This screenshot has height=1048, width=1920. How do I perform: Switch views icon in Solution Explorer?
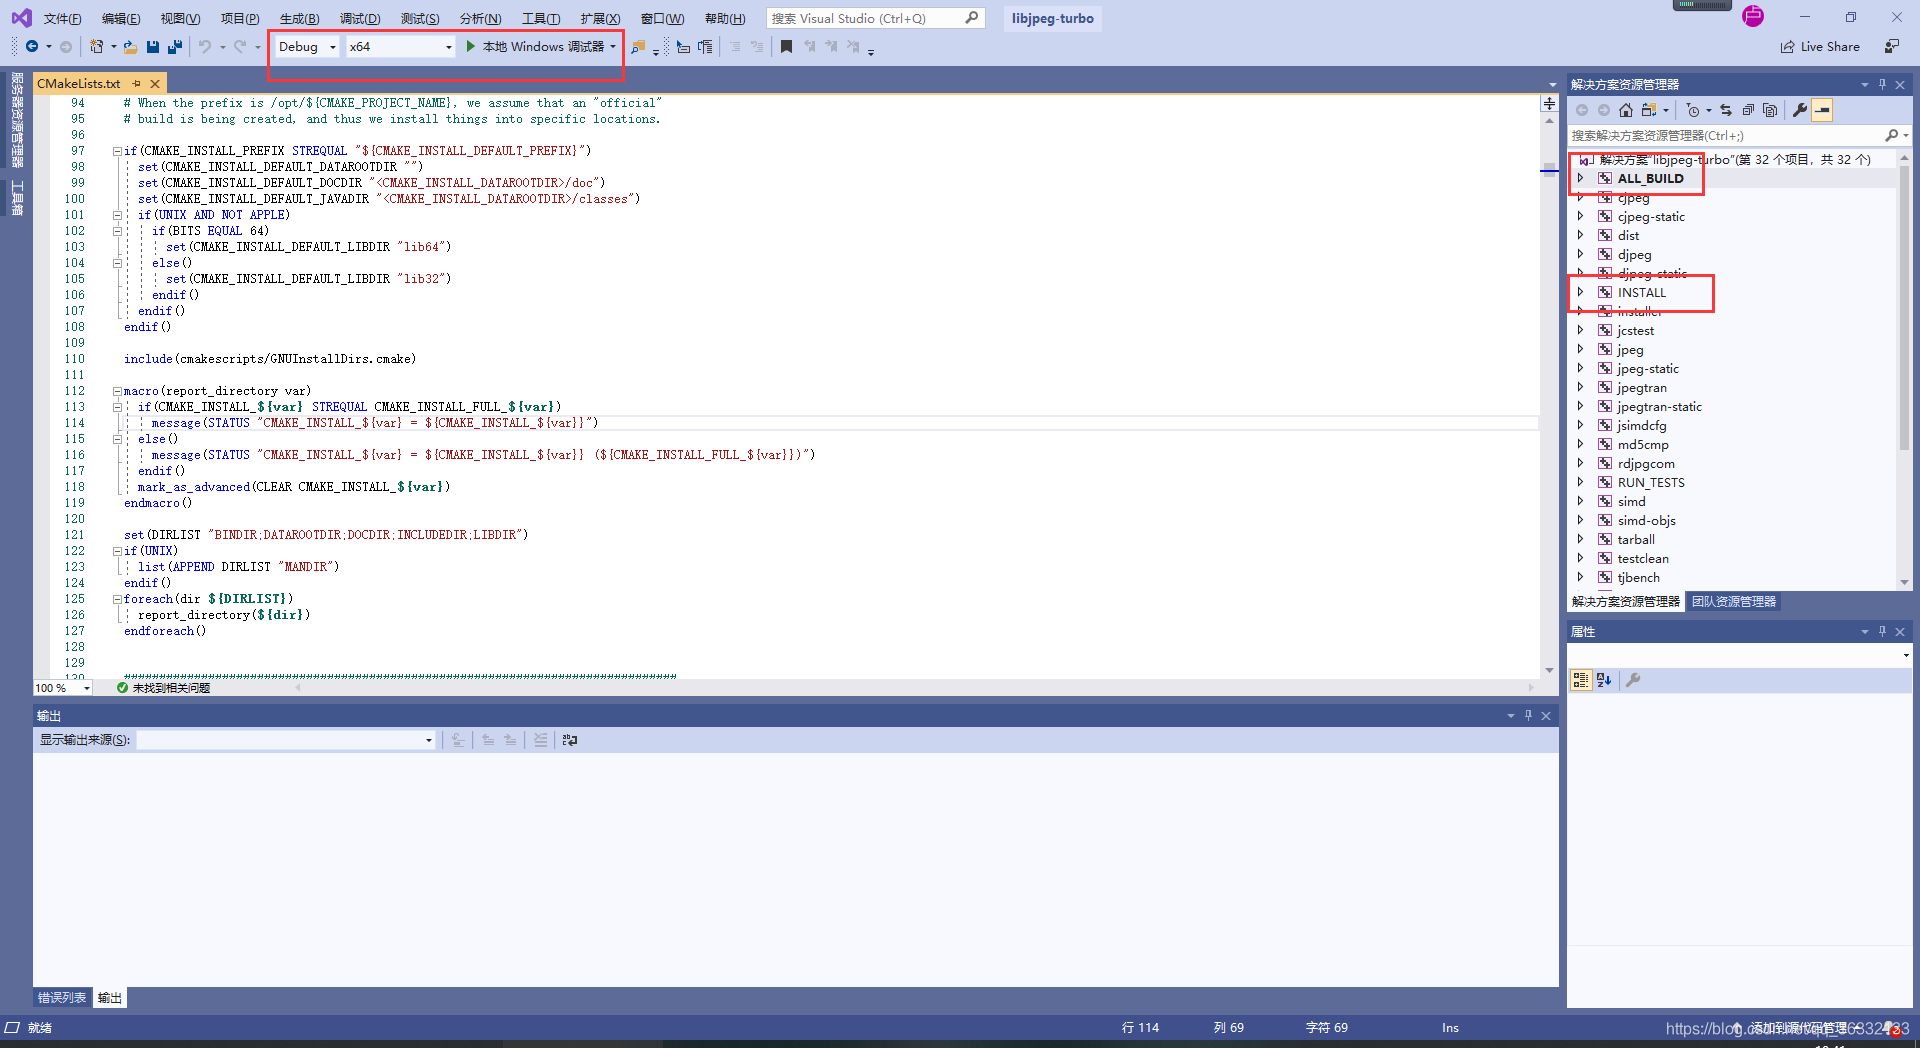pos(1649,110)
